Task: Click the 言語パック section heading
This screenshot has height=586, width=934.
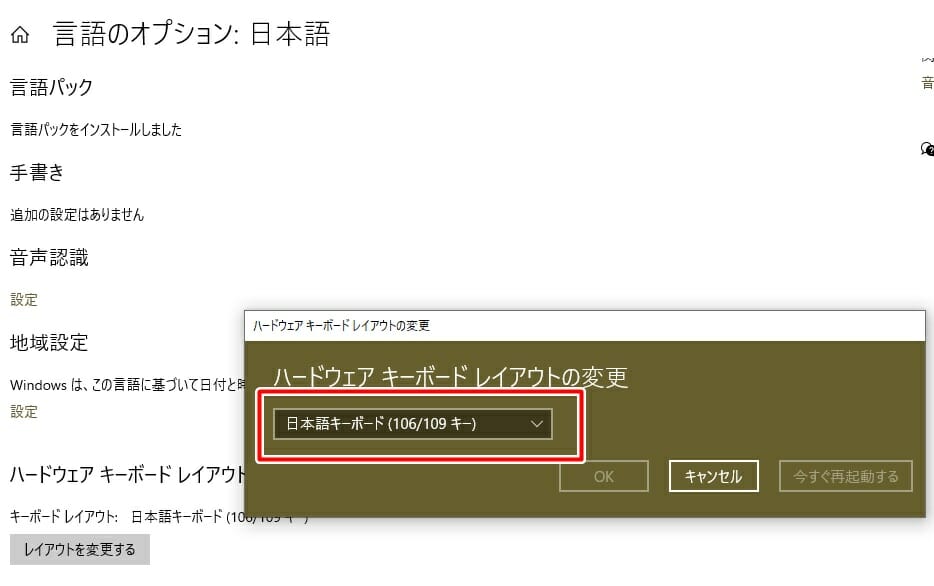Action: click(x=51, y=88)
